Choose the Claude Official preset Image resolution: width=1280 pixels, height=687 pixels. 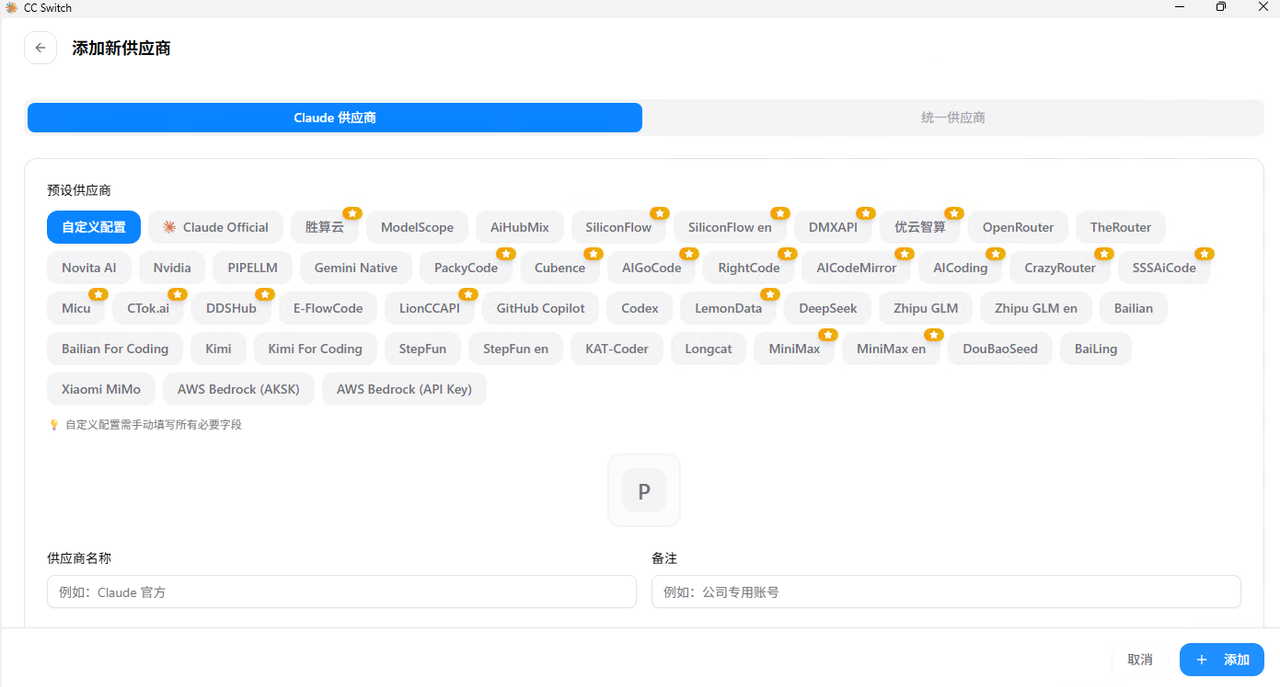pyautogui.click(x=216, y=227)
